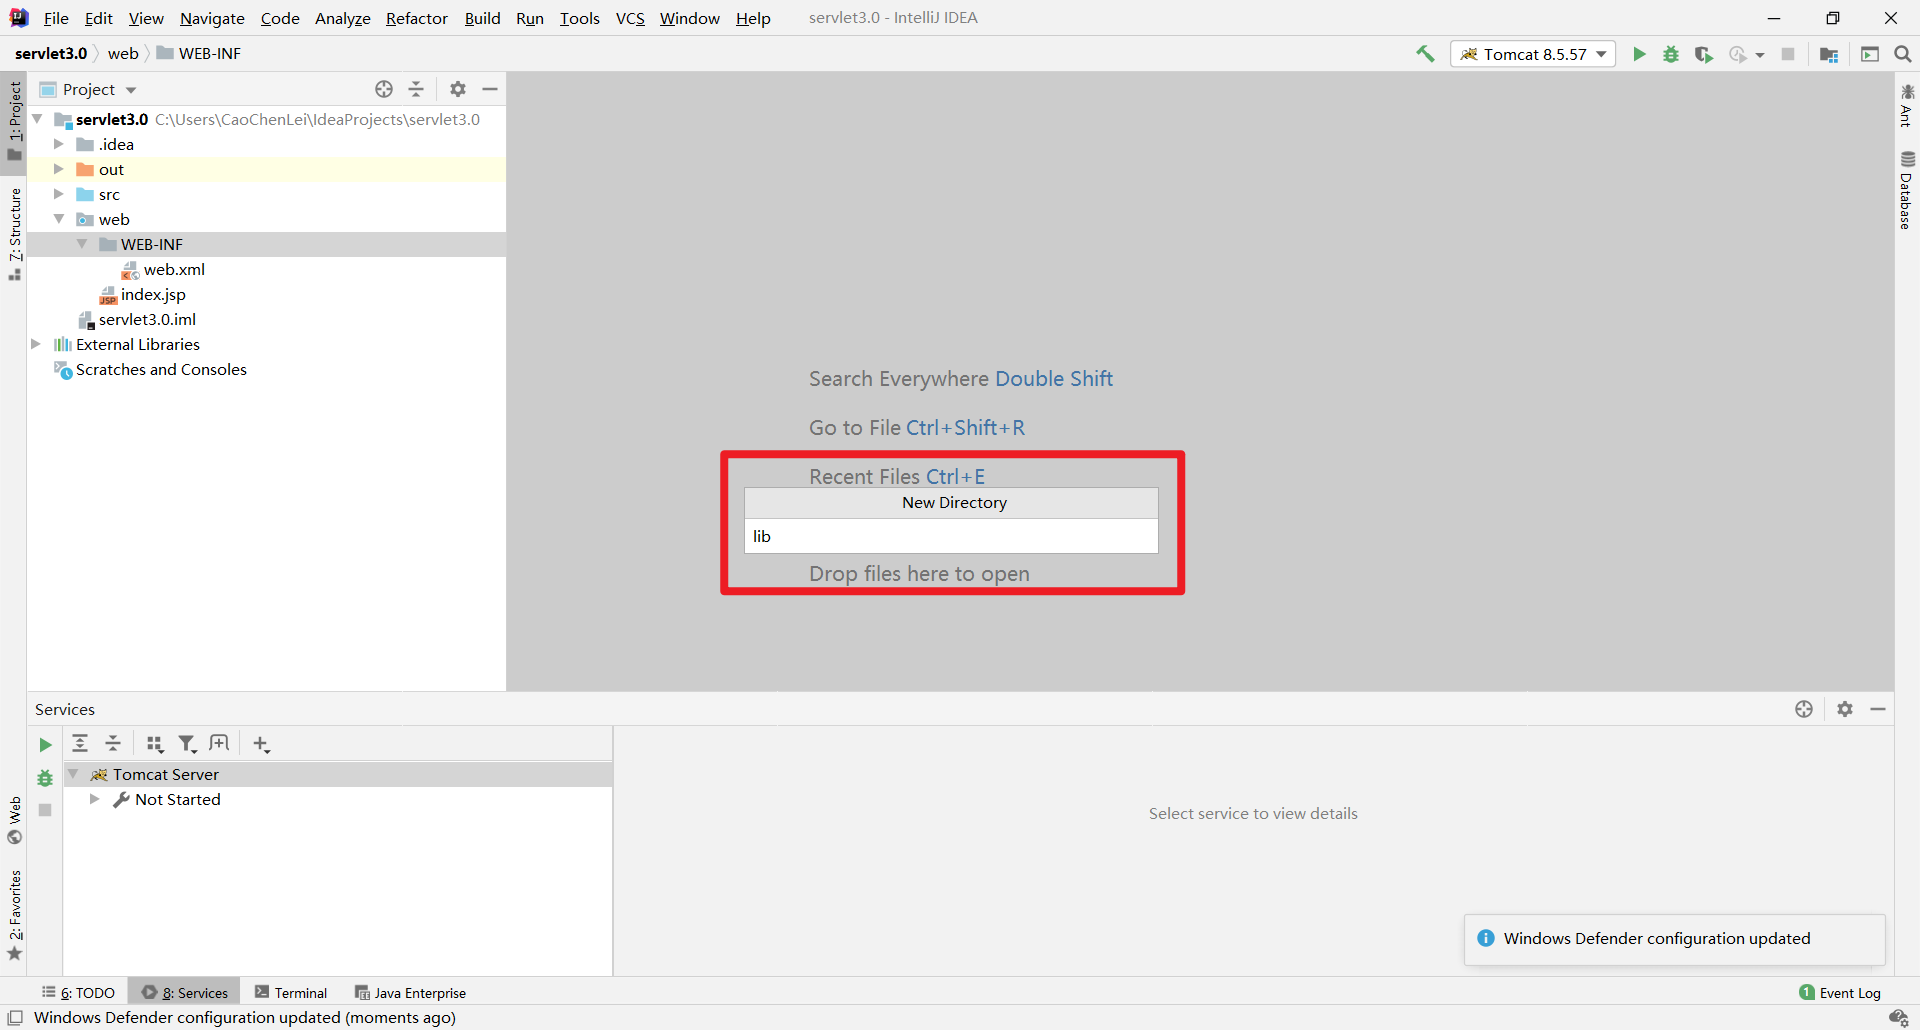Click the window layout icon beside search
Screen dimensions: 1920x1030
click(1870, 54)
